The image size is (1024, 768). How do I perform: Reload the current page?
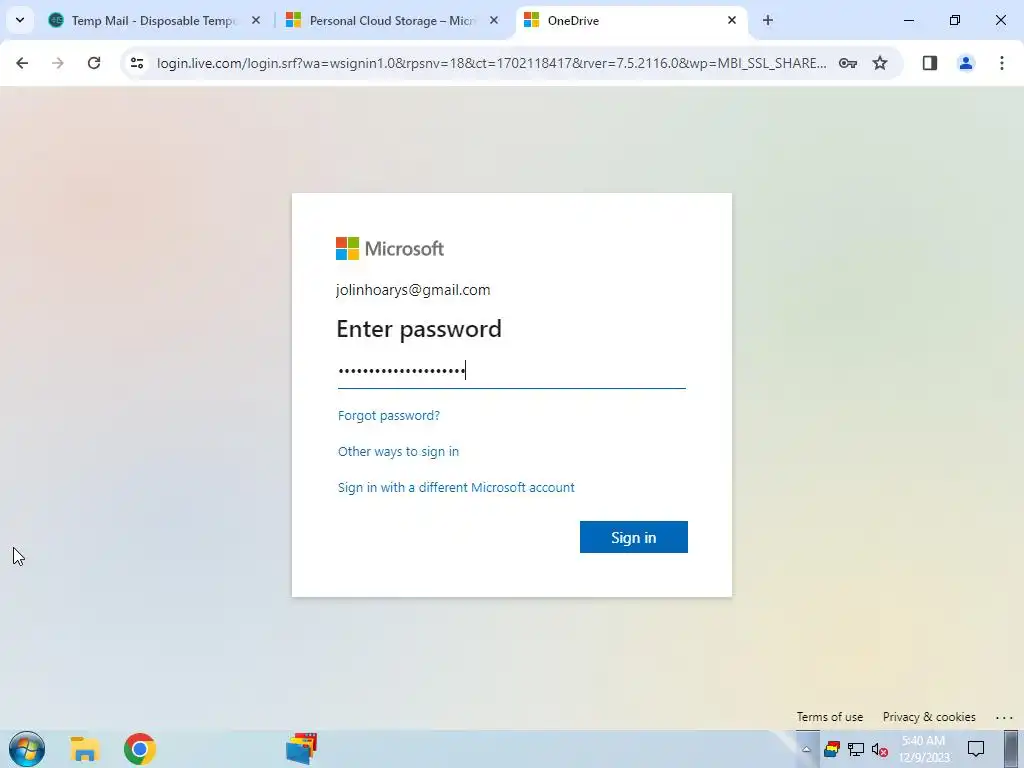(x=94, y=63)
